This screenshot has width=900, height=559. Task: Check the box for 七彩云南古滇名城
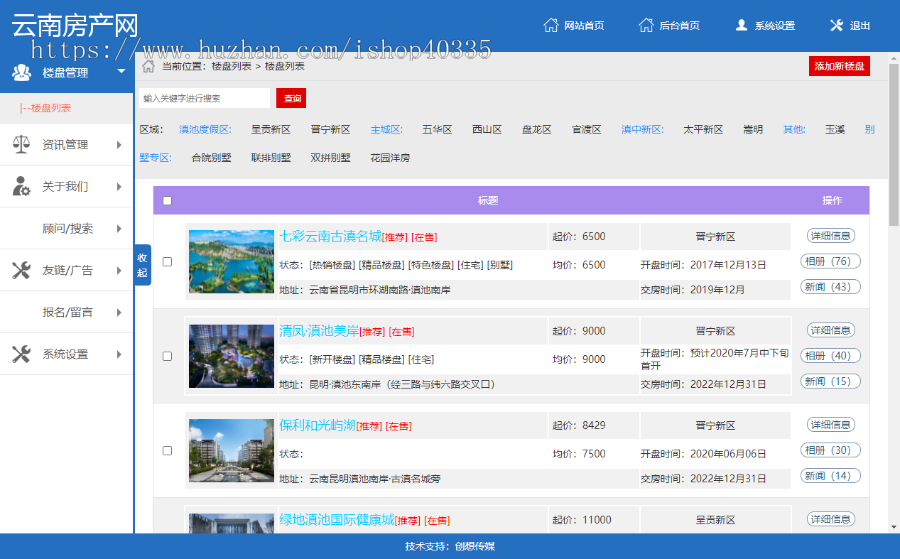[167, 262]
